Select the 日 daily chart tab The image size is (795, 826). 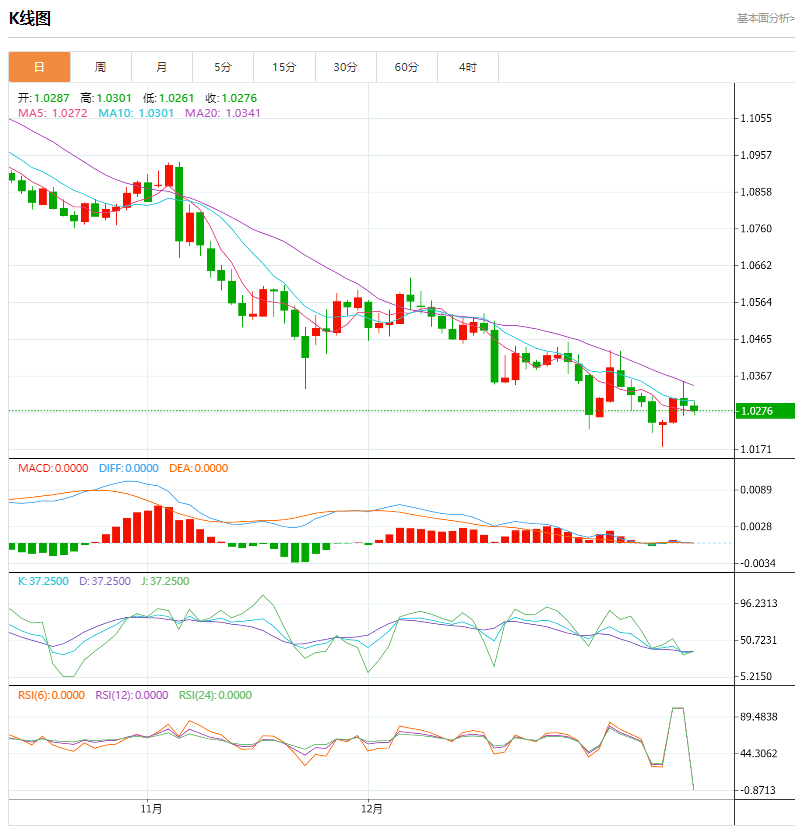point(39,67)
